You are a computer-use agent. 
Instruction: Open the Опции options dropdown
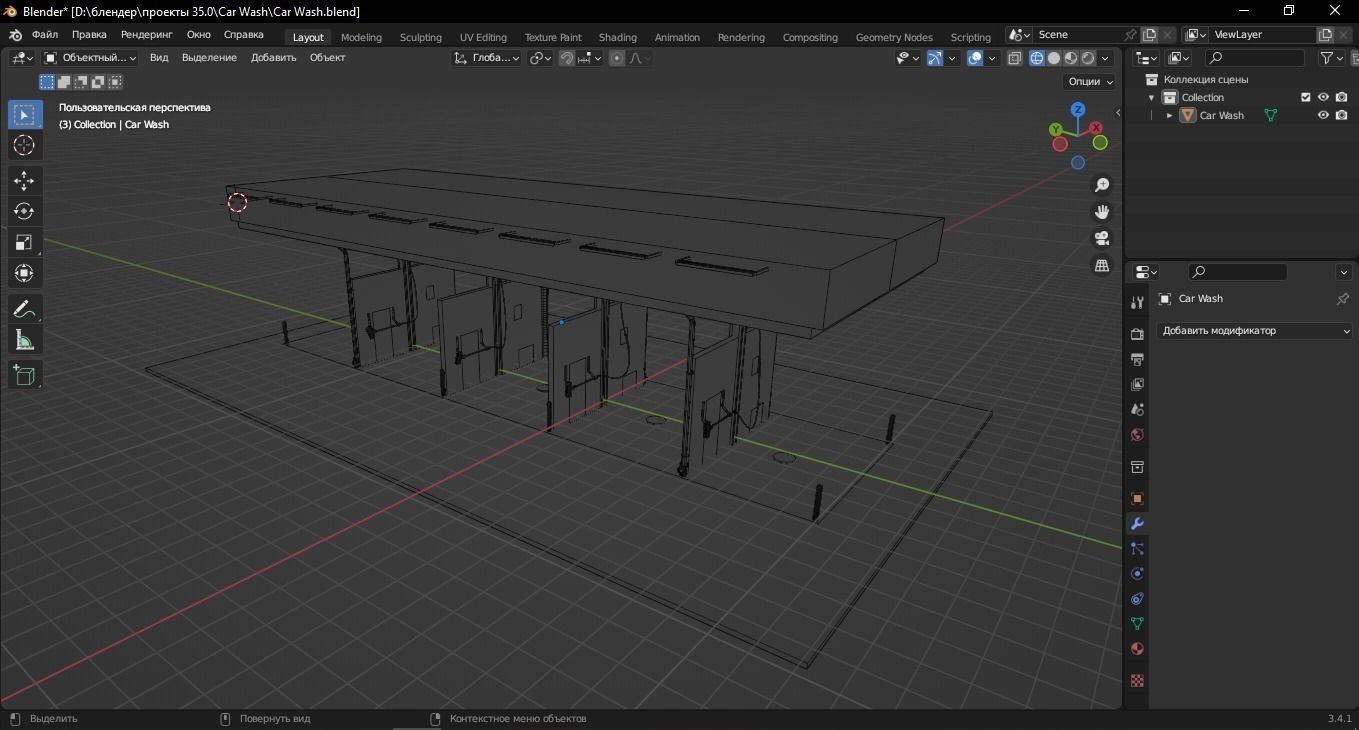click(x=1090, y=82)
